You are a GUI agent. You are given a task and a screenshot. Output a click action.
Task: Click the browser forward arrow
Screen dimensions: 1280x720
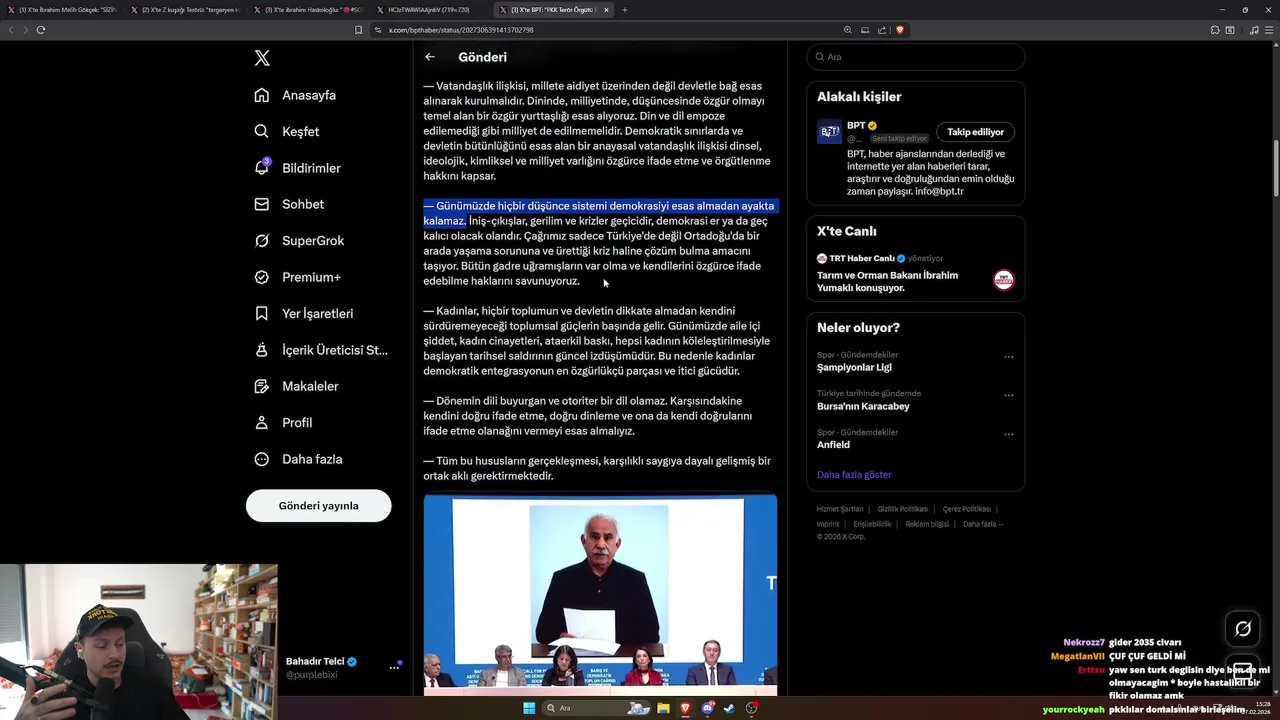pyautogui.click(x=25, y=30)
